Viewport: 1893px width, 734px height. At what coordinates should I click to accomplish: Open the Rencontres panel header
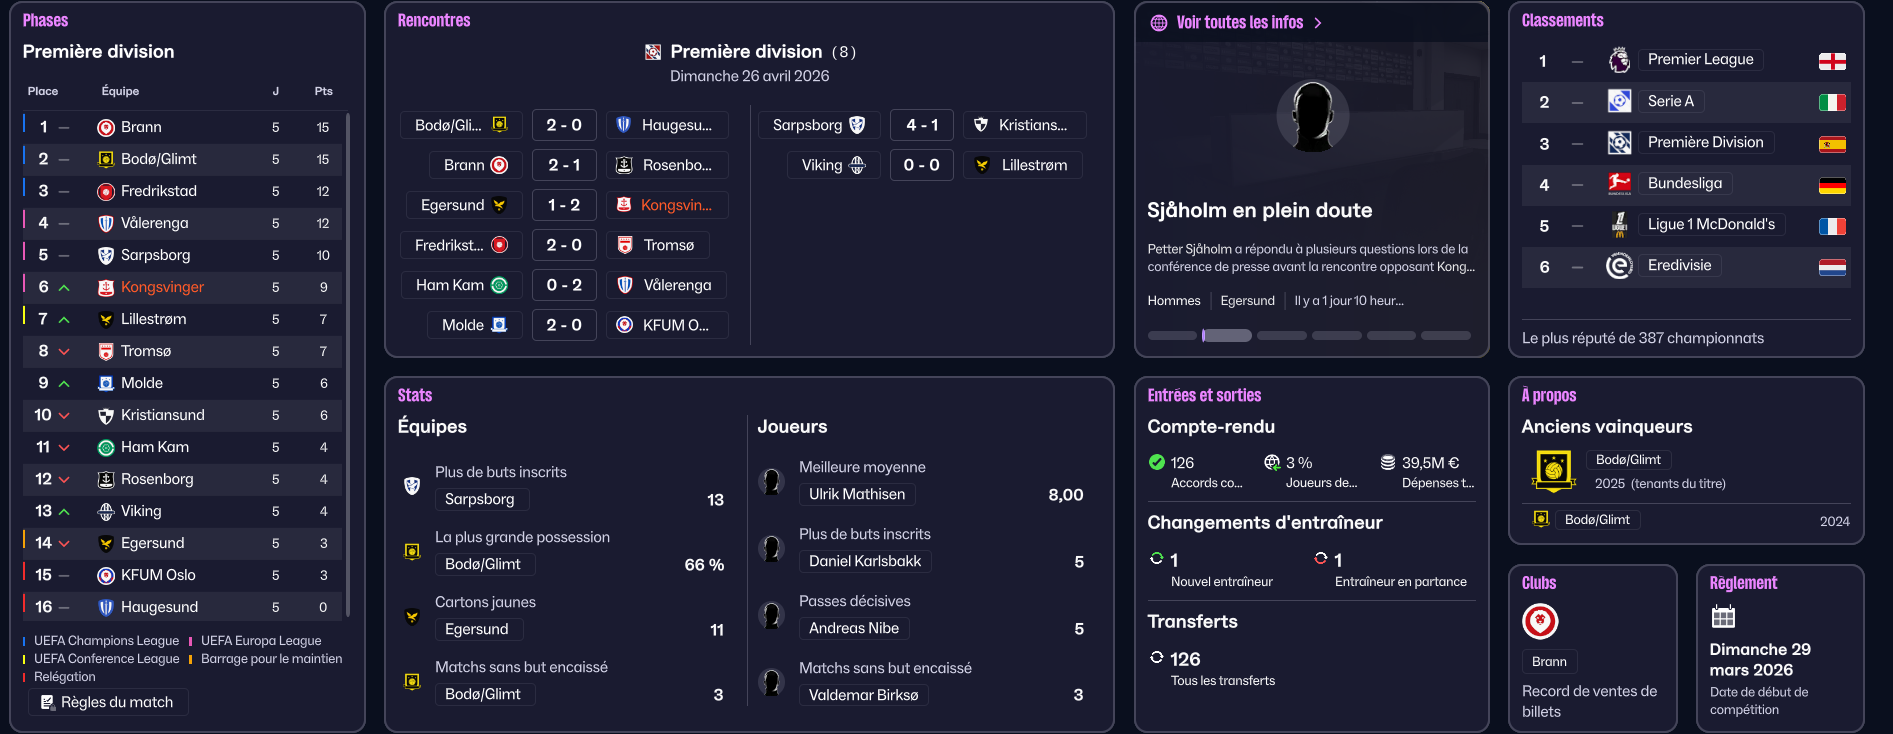coord(434,21)
